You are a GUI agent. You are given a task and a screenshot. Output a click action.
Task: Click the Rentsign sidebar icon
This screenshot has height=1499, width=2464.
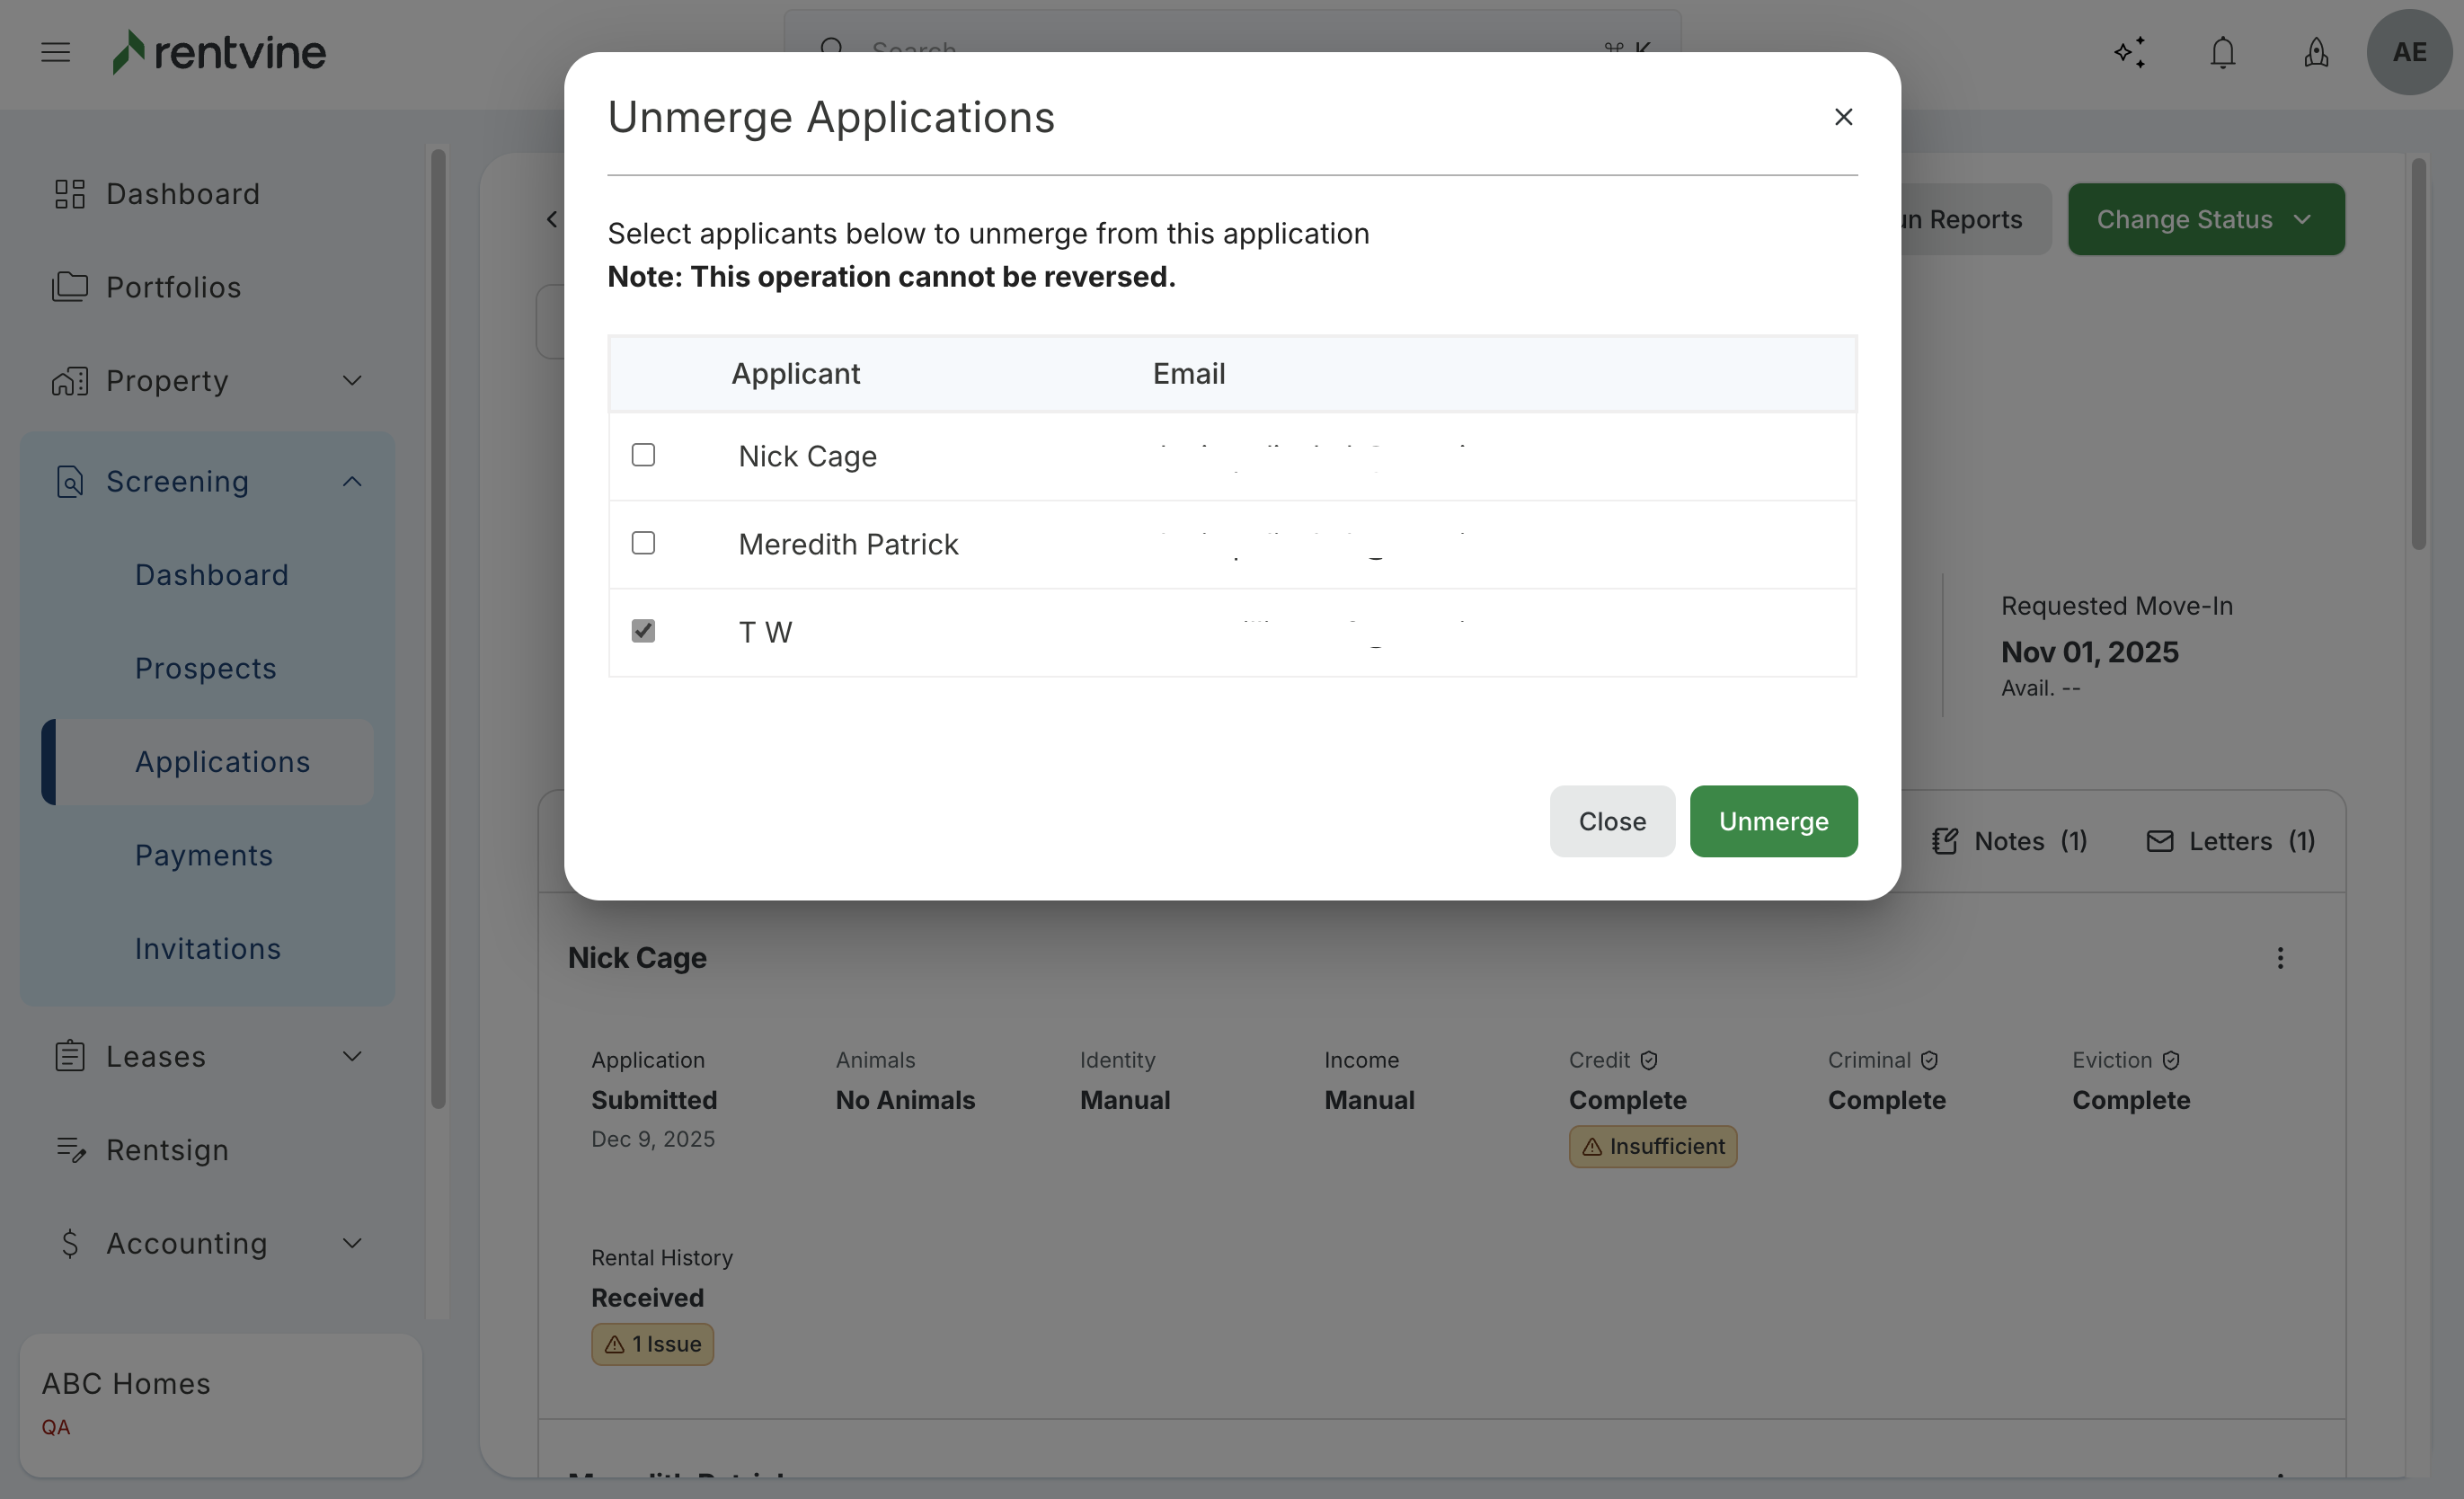click(70, 1150)
